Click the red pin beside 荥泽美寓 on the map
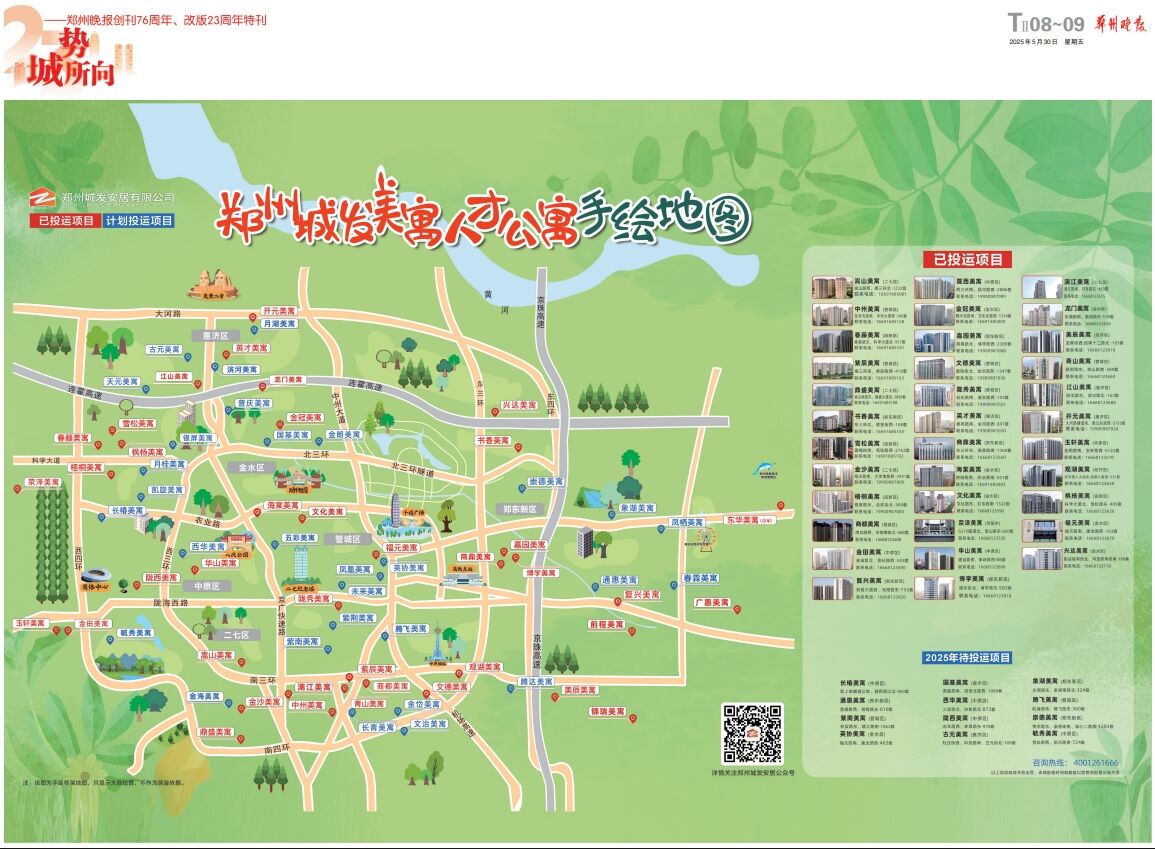The width and height of the screenshot is (1155, 849). pyautogui.click(x=18, y=489)
